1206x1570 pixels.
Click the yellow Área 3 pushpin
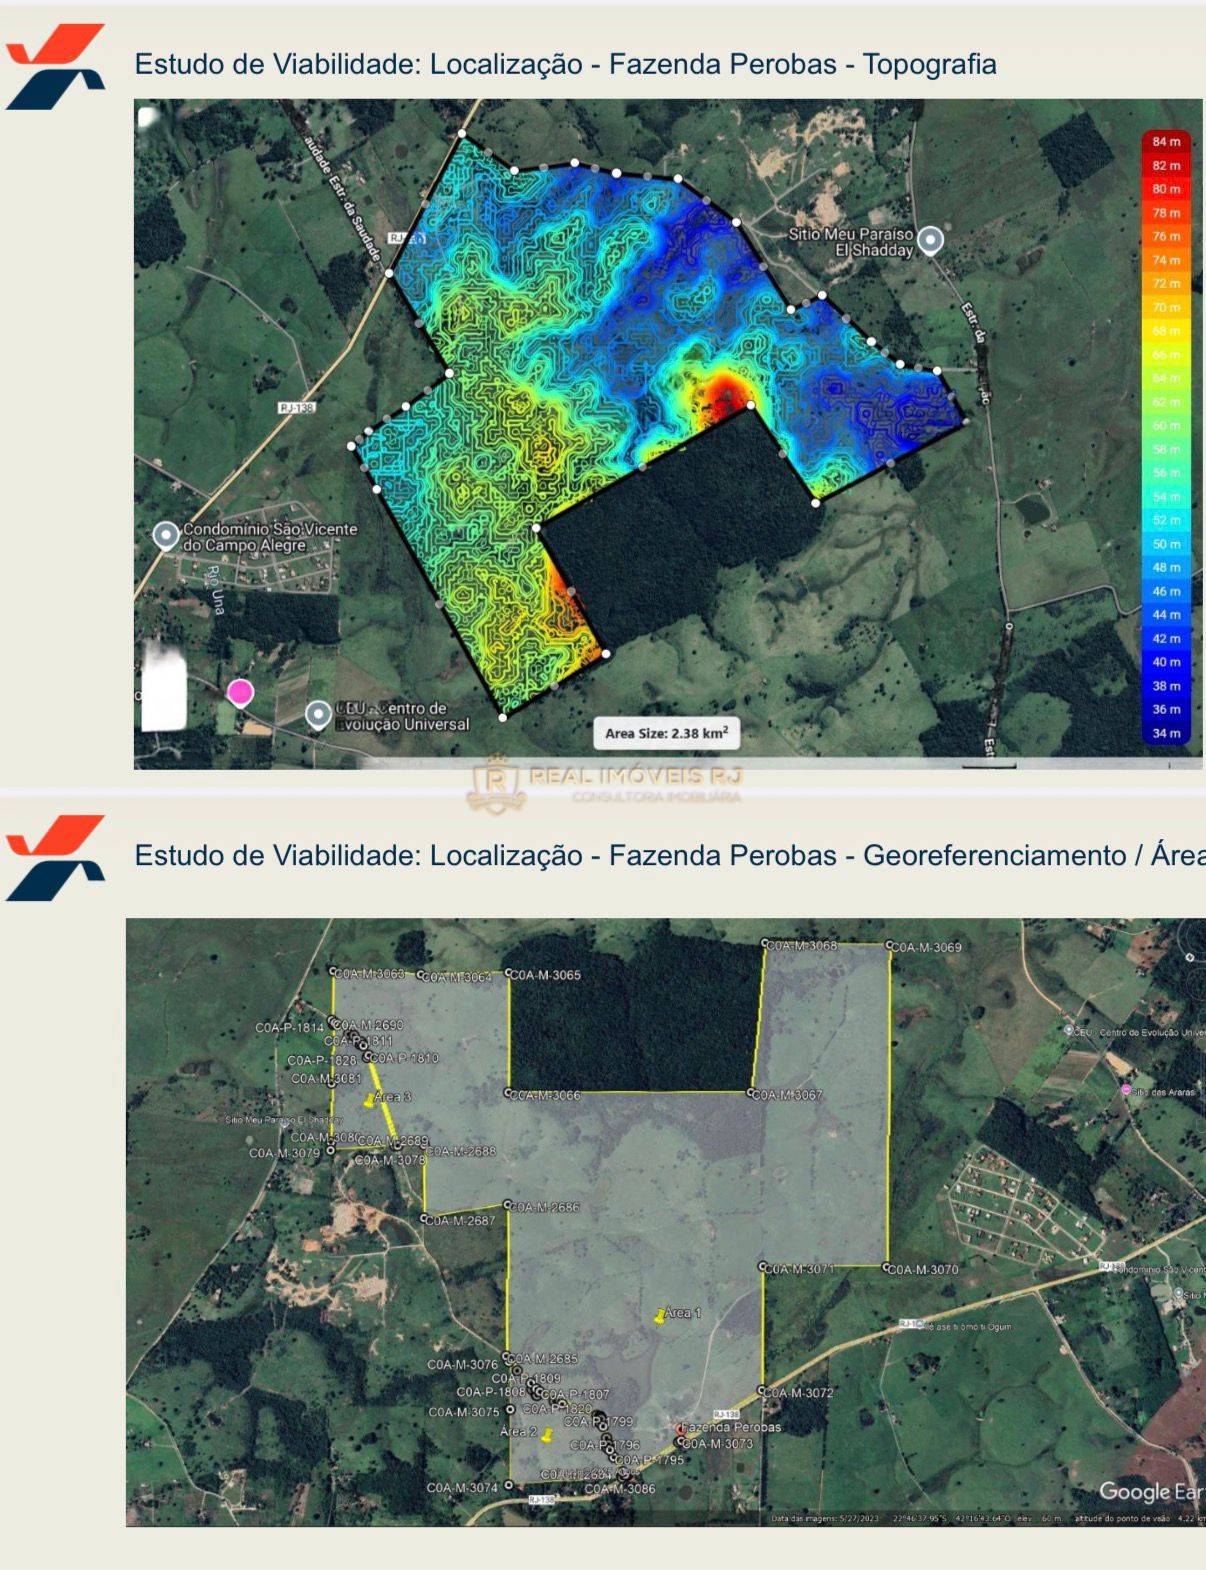click(x=370, y=1099)
